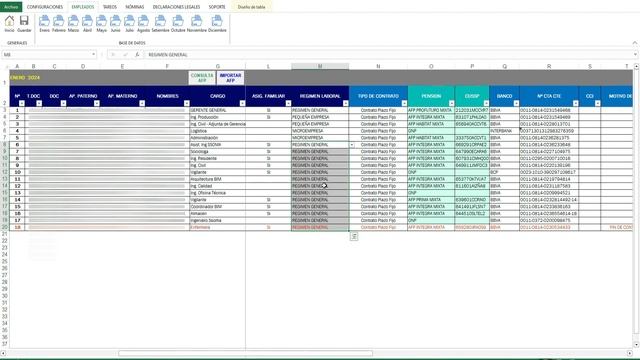The height and width of the screenshot is (360, 640).
Task: Open the Marzo database icon
Action: point(73,24)
